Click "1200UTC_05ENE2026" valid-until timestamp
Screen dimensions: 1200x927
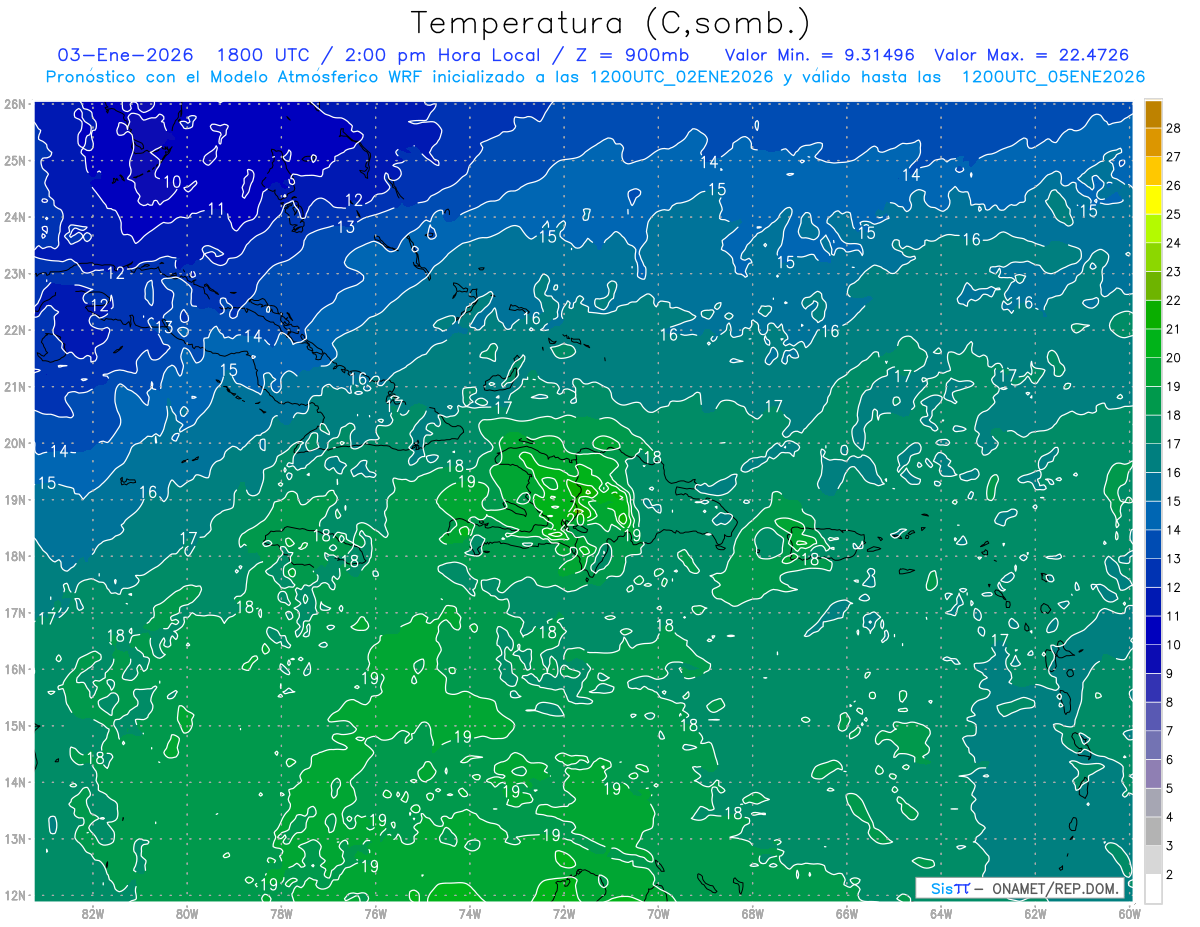tap(1052, 77)
